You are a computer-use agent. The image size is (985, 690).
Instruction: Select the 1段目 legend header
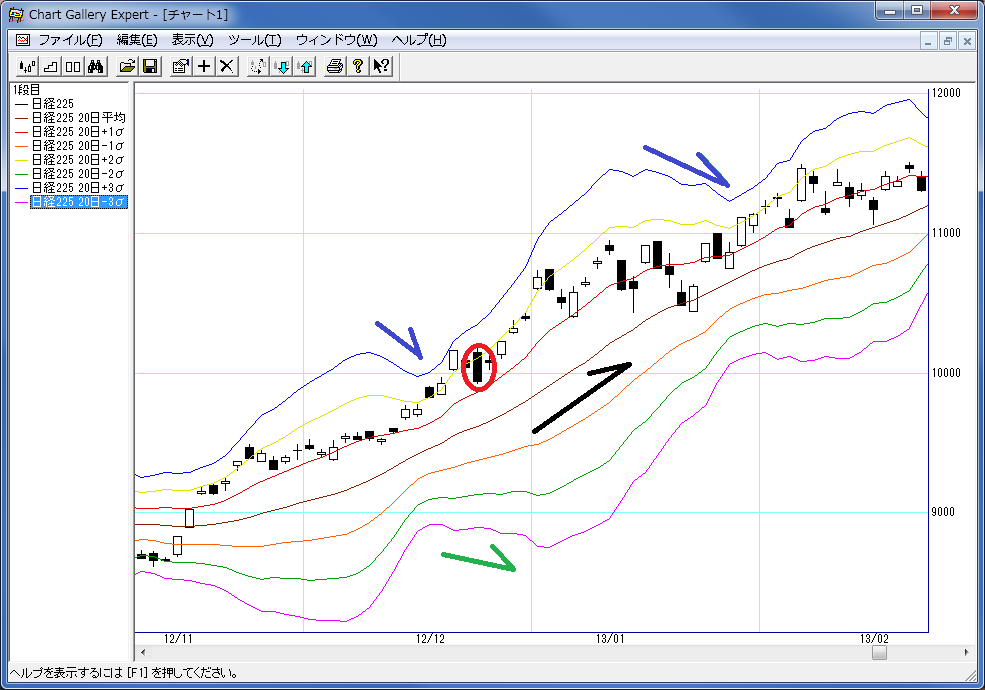(x=26, y=90)
